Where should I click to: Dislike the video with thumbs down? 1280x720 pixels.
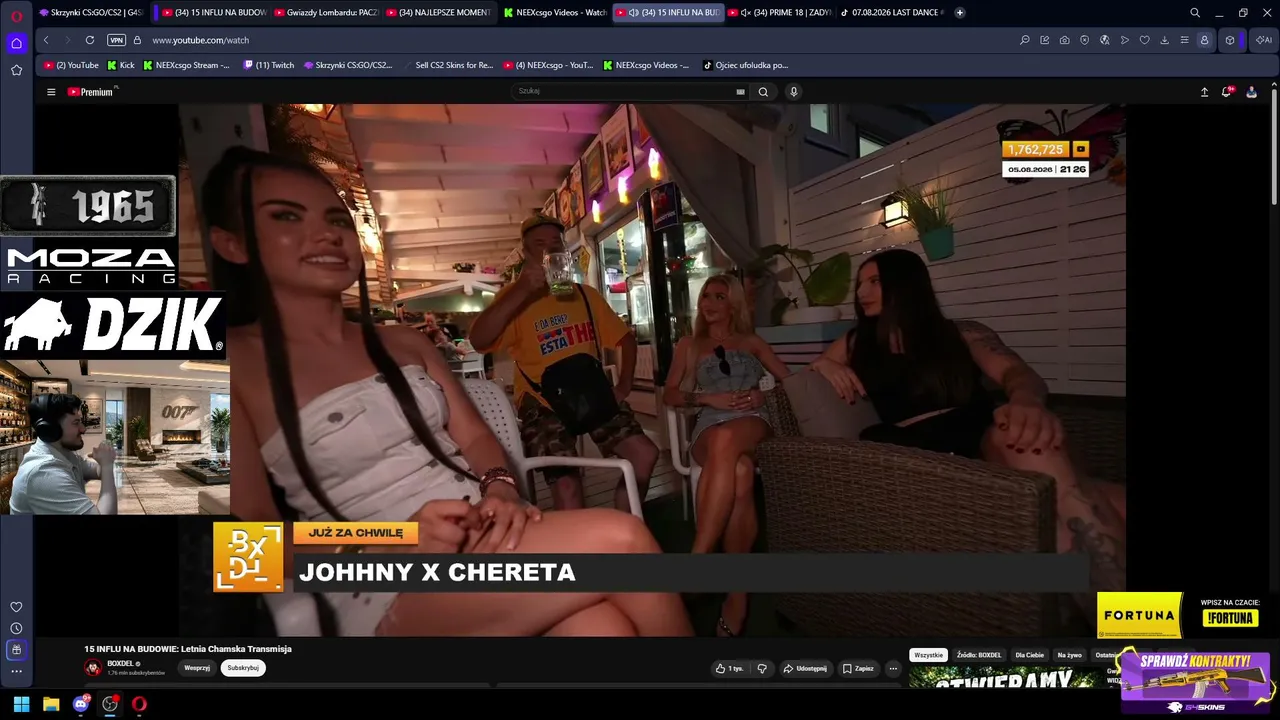762,668
